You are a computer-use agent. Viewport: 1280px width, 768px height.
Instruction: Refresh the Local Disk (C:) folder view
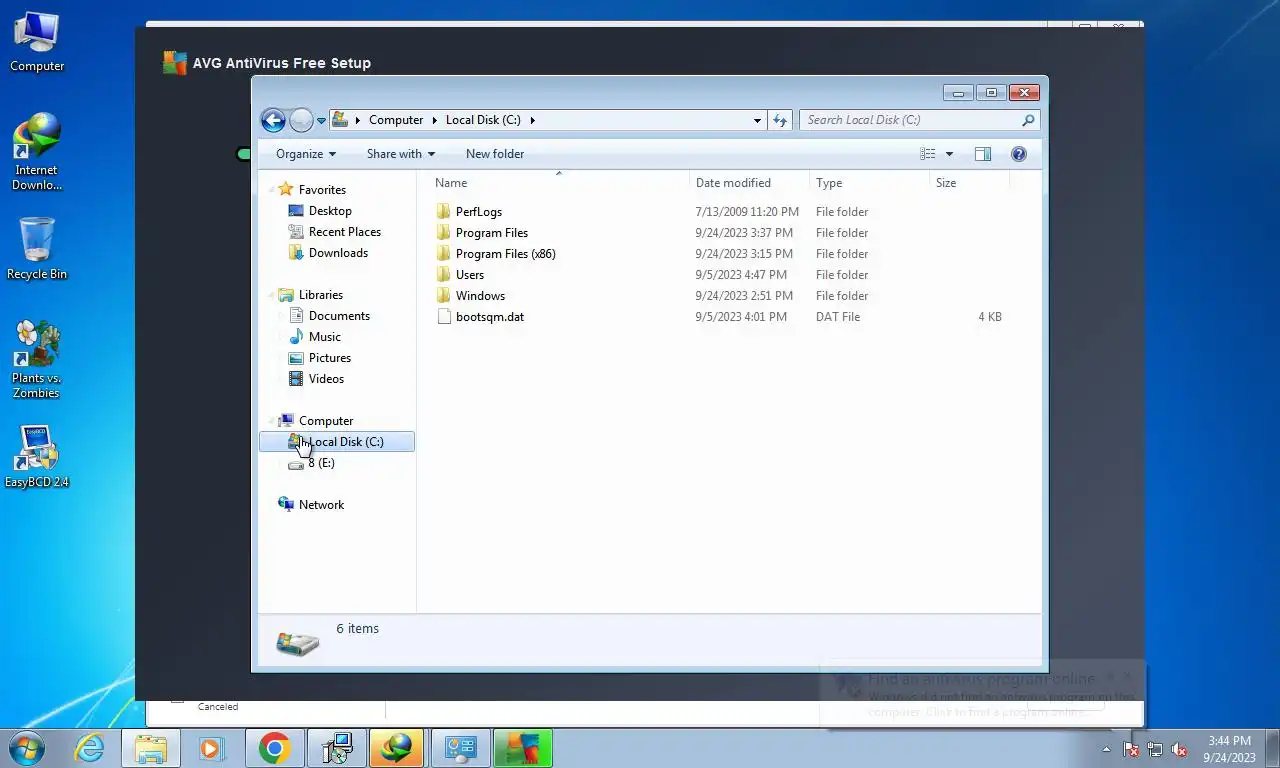(780, 120)
